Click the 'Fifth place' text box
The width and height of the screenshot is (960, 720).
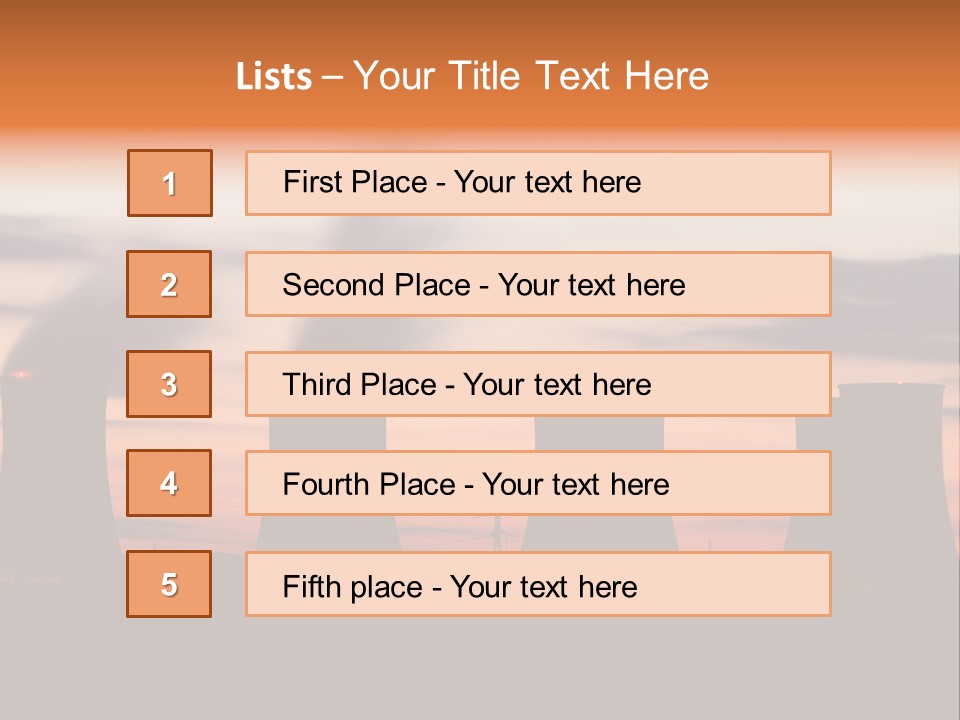tap(538, 584)
